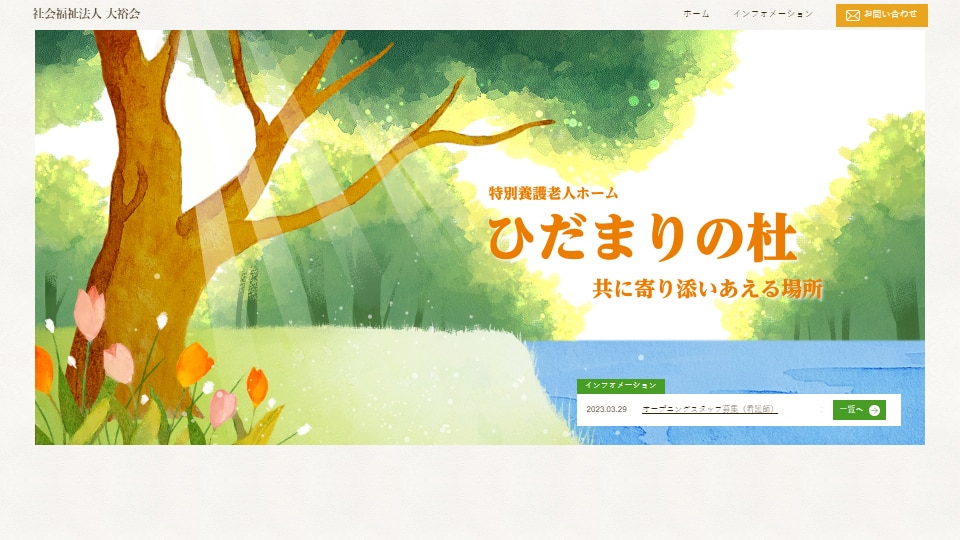
Task: Click the 共に寄り添いあえる場所 tagline
Action: click(707, 289)
